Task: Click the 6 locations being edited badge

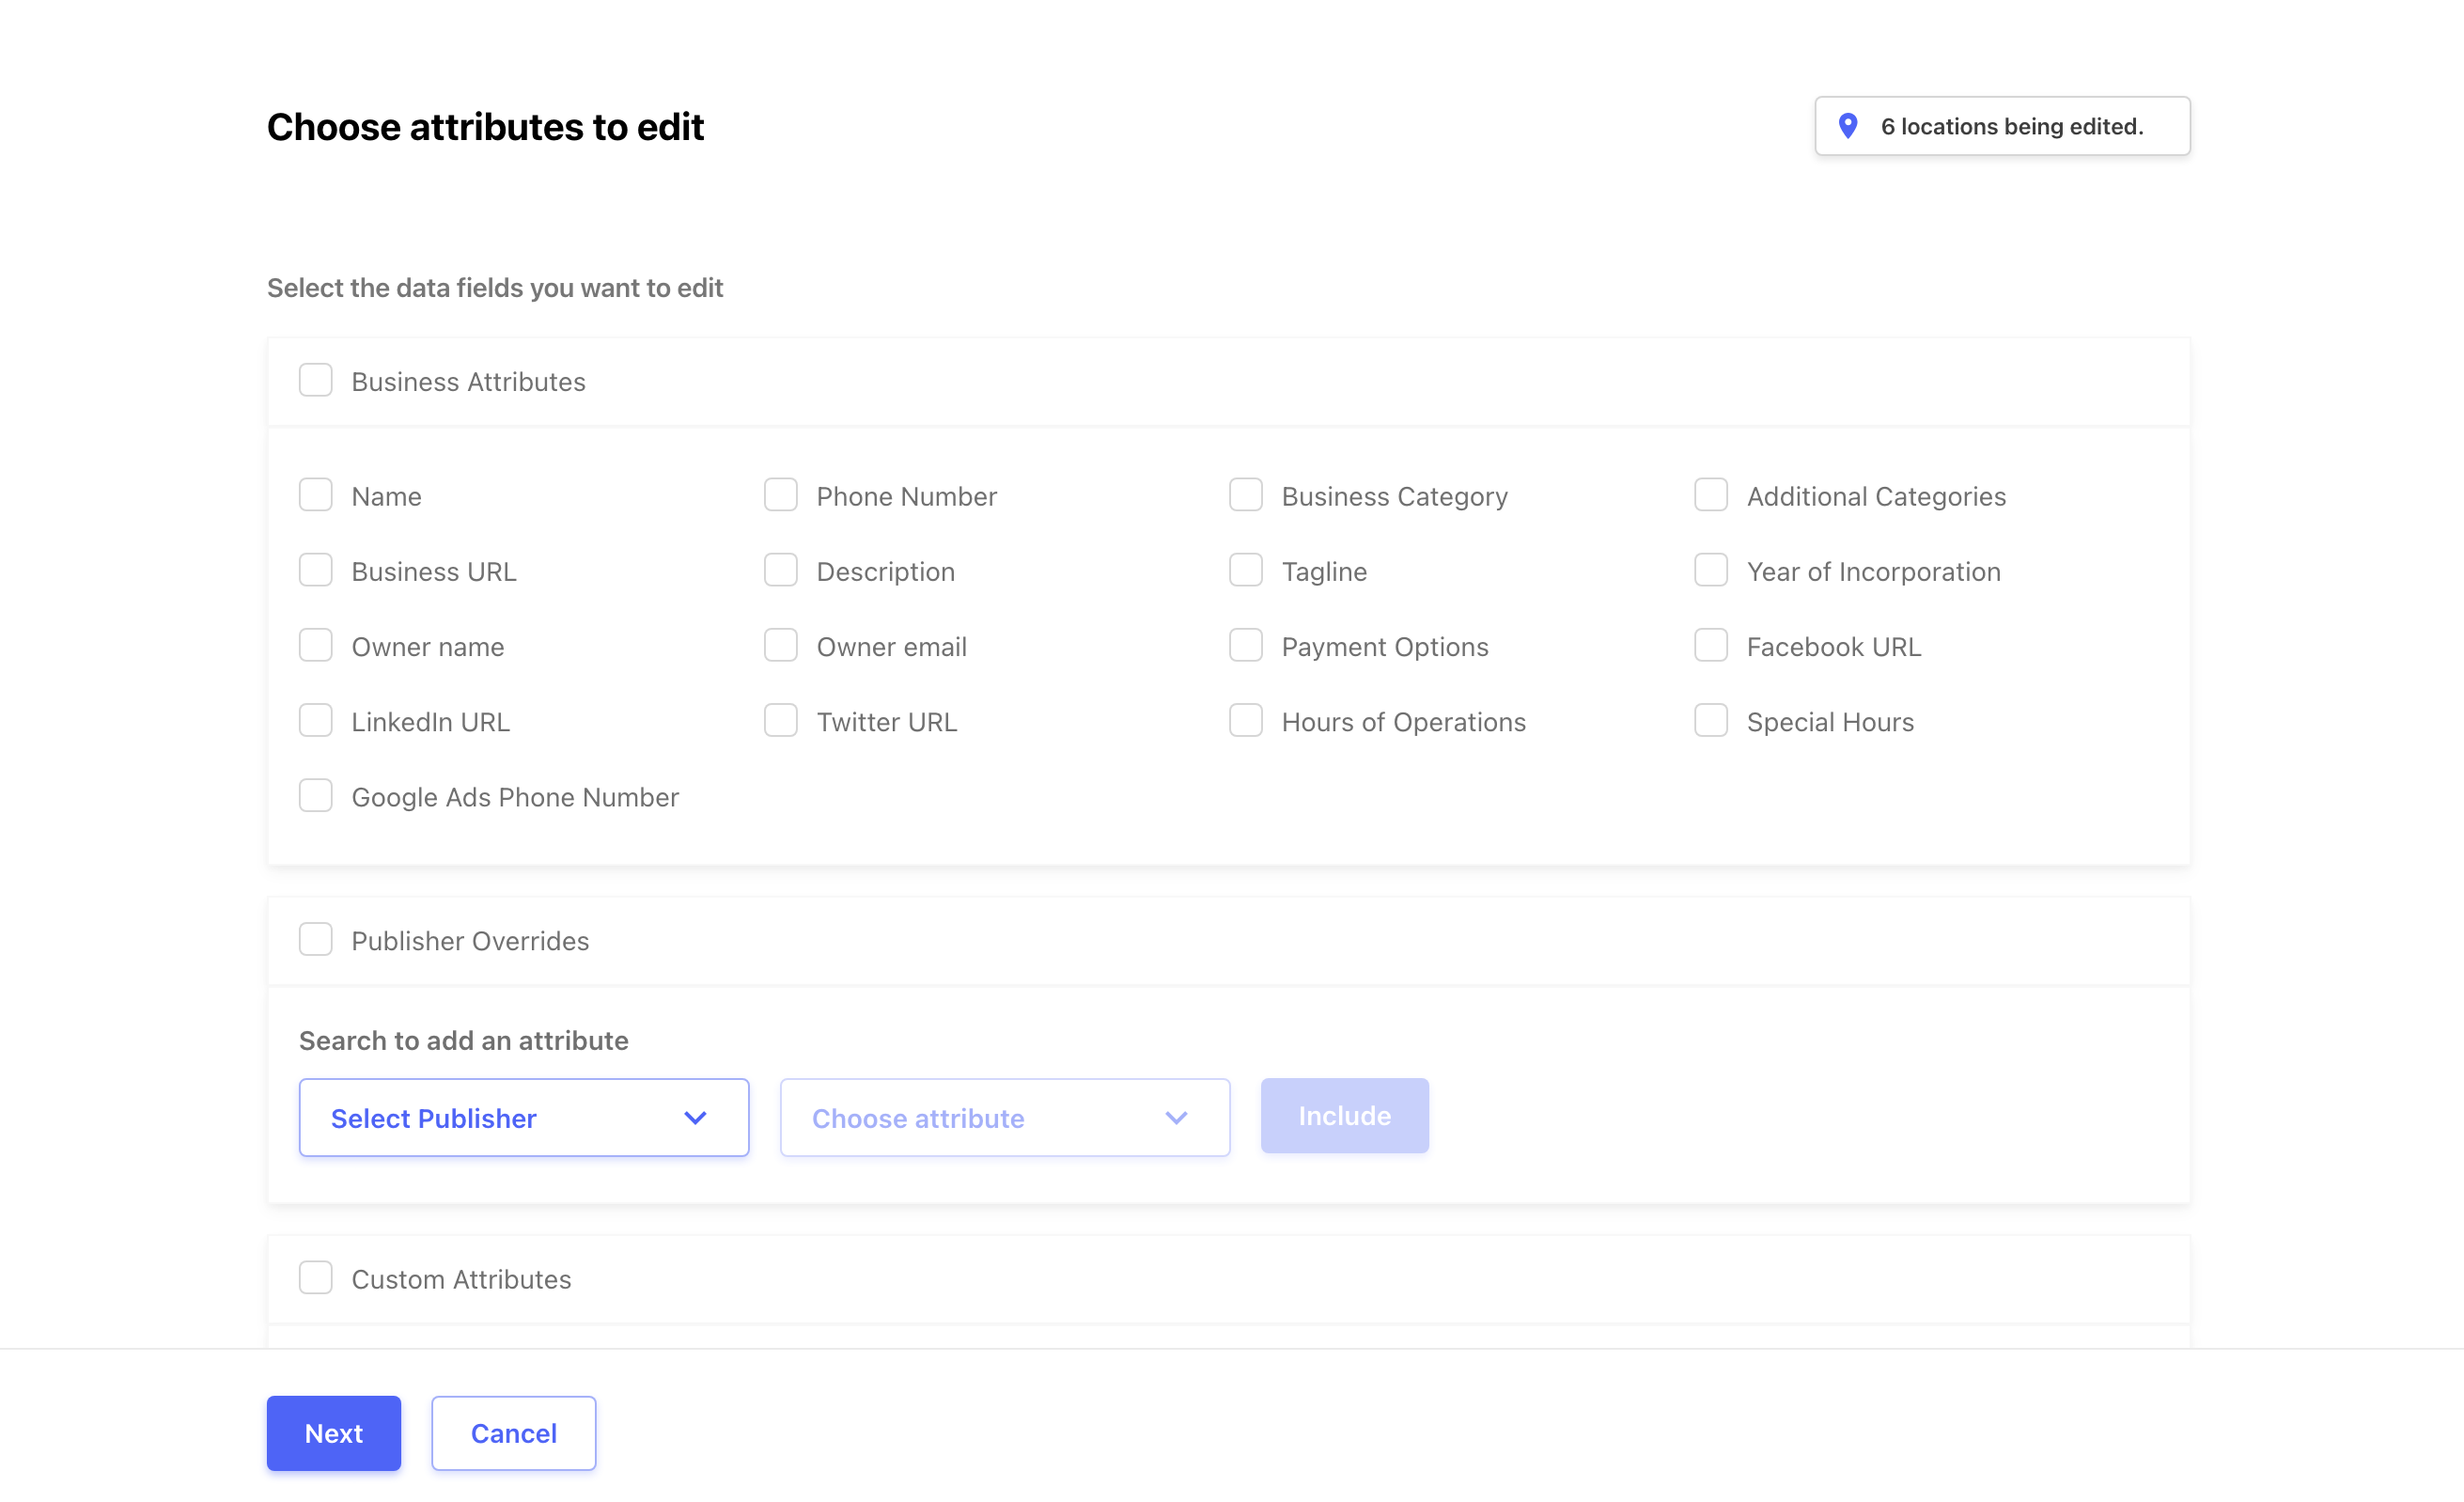Action: coord(2003,126)
